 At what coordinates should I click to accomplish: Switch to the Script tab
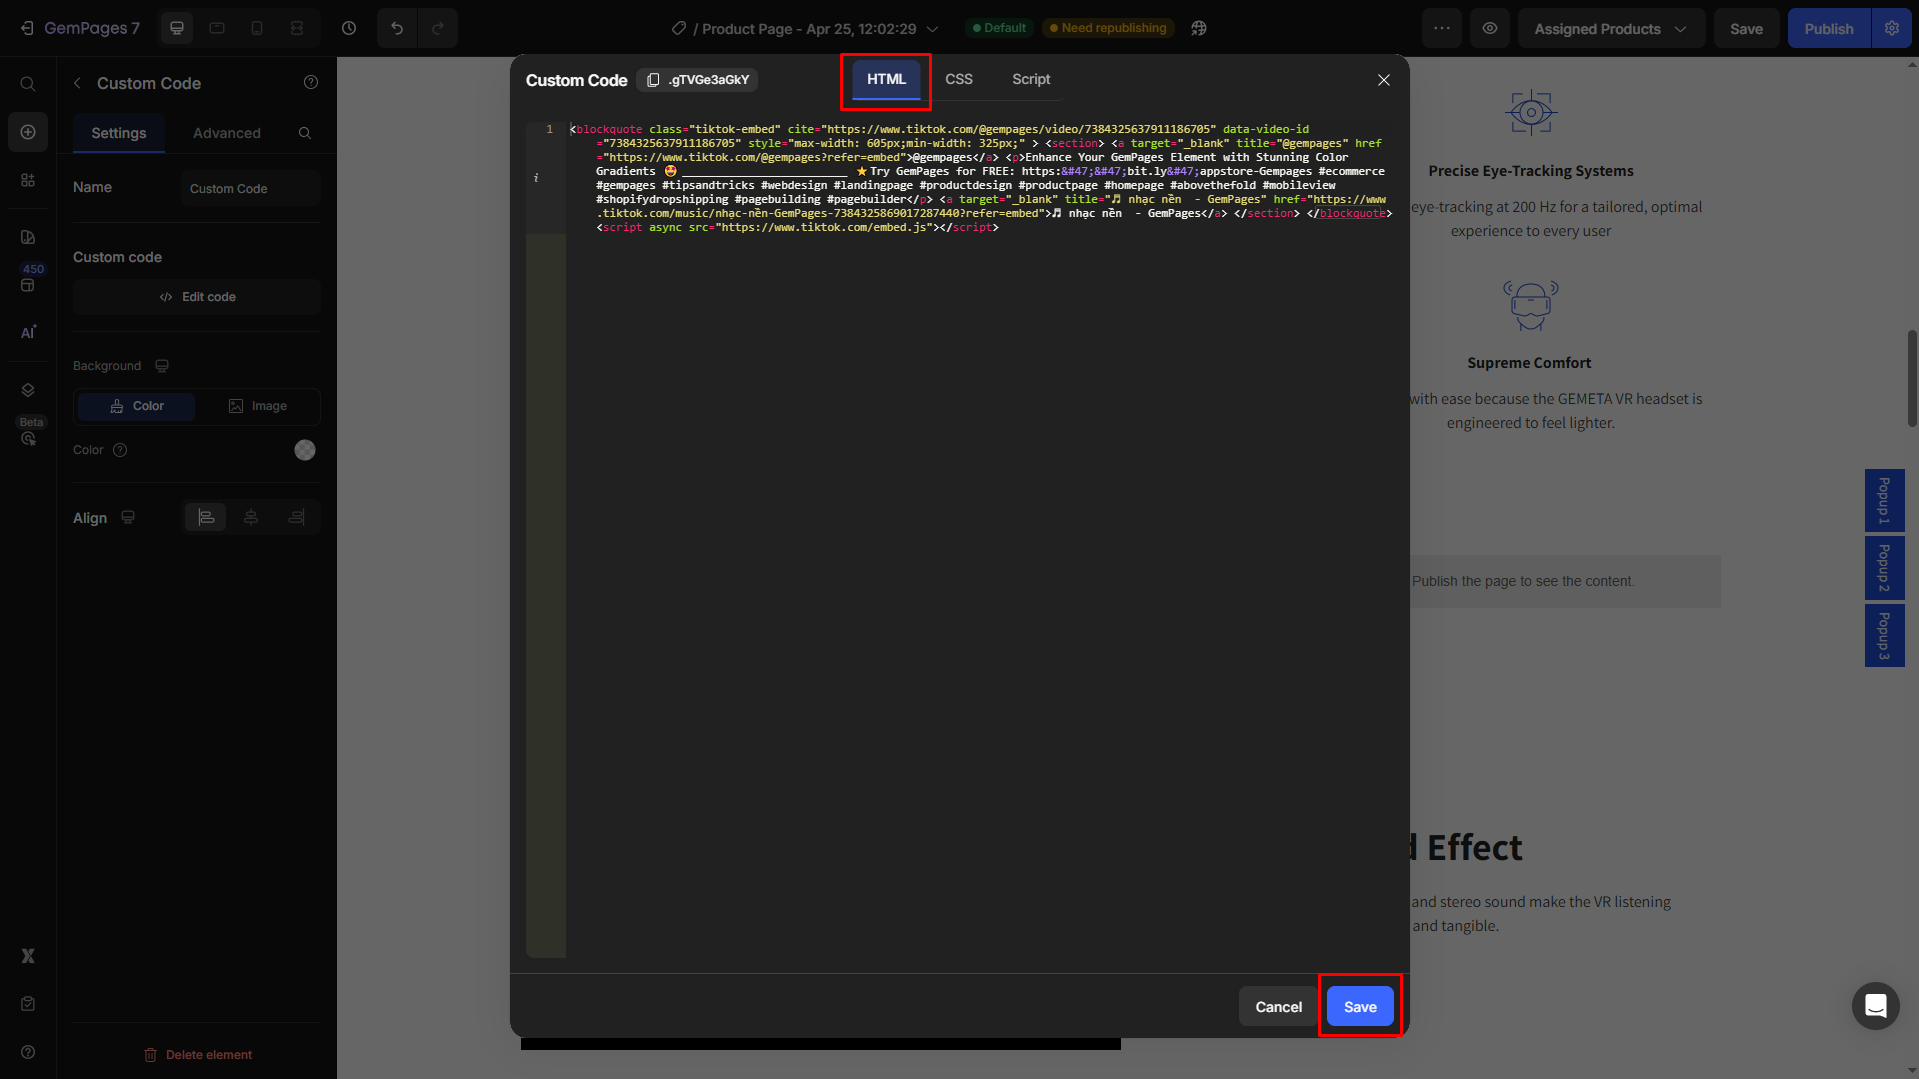pos(1030,79)
